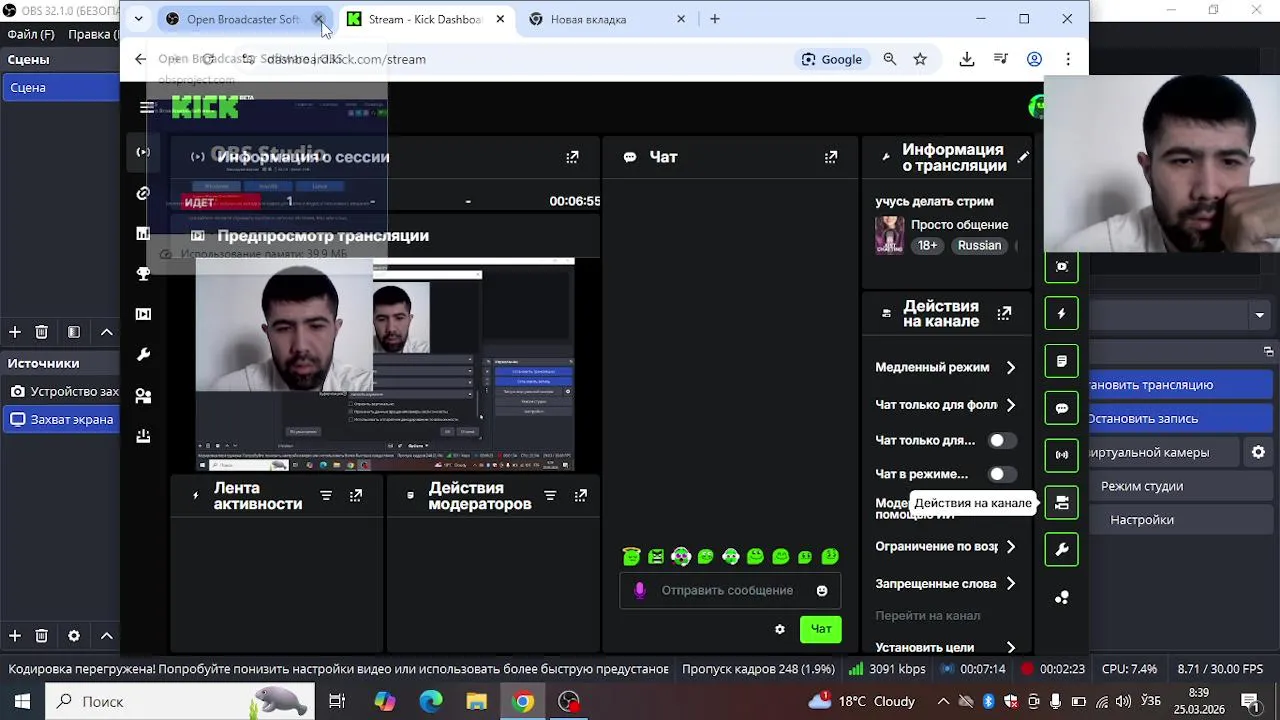The width and height of the screenshot is (1280, 720).
Task: Click the Chrome address bar URL
Action: point(346,59)
